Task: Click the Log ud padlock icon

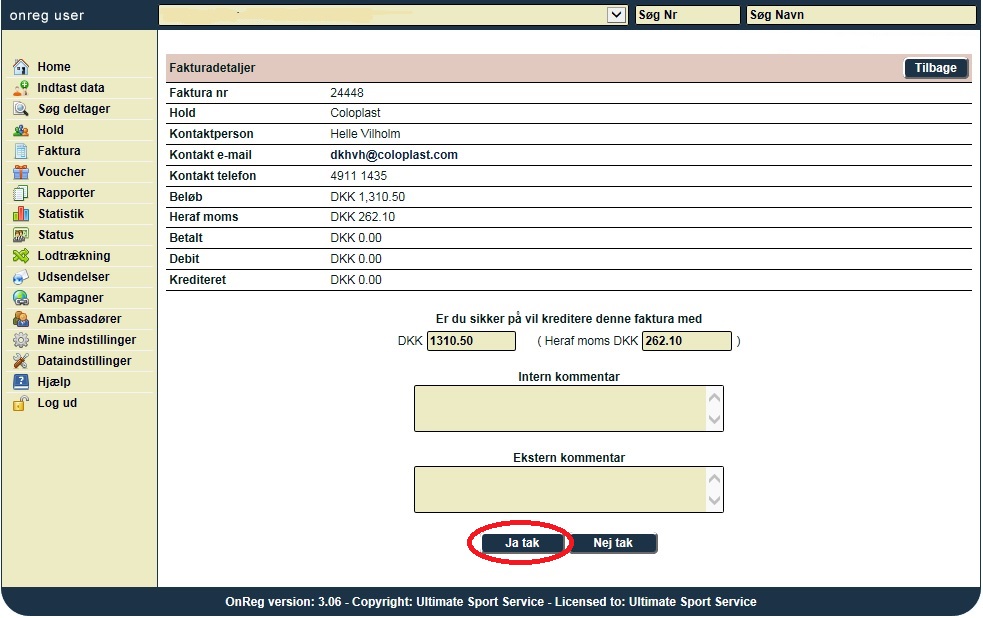Action: coord(21,402)
